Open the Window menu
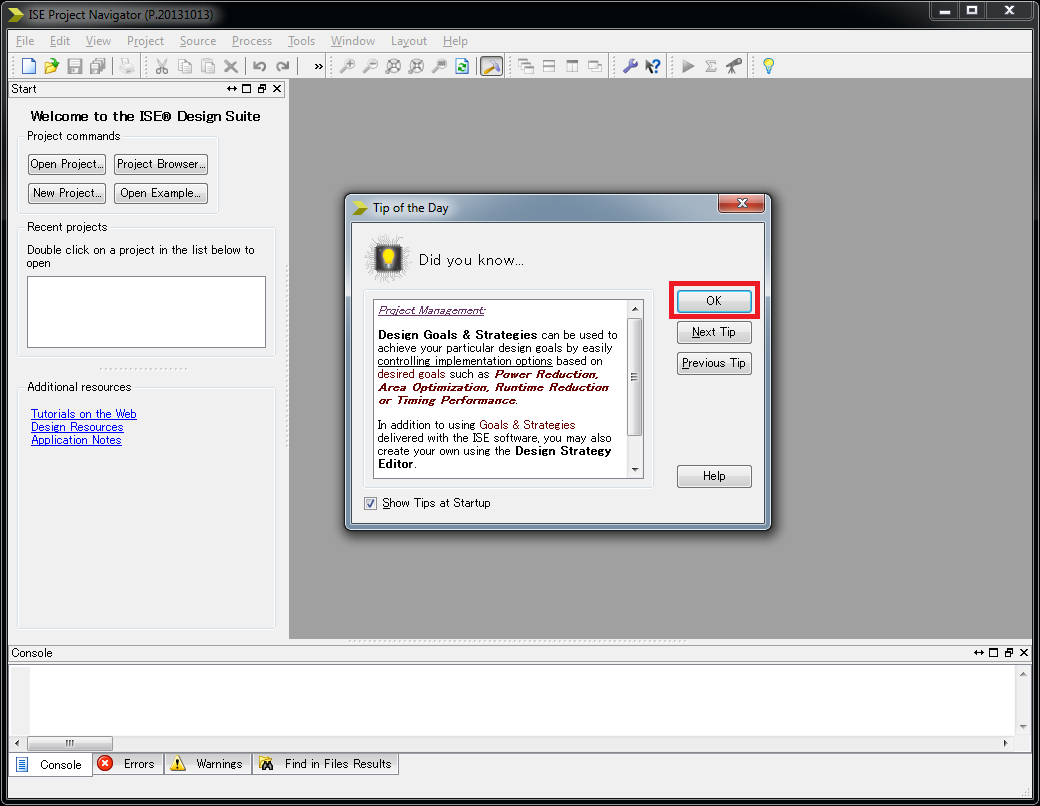Image resolution: width=1040 pixels, height=806 pixels. coord(353,40)
